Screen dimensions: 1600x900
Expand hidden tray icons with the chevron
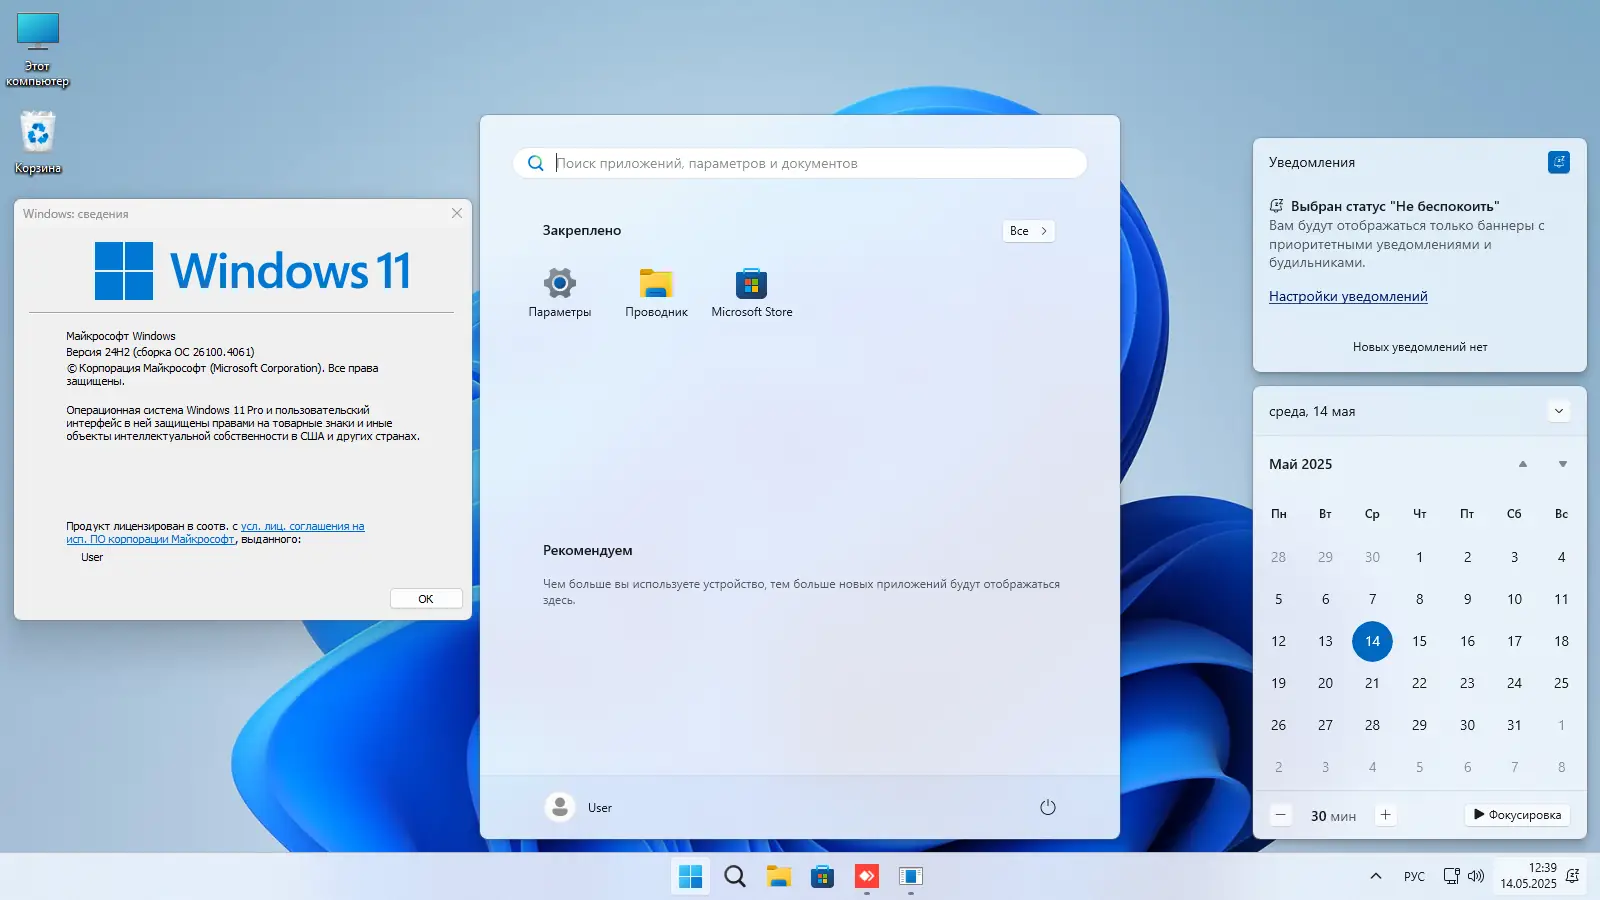(1376, 875)
